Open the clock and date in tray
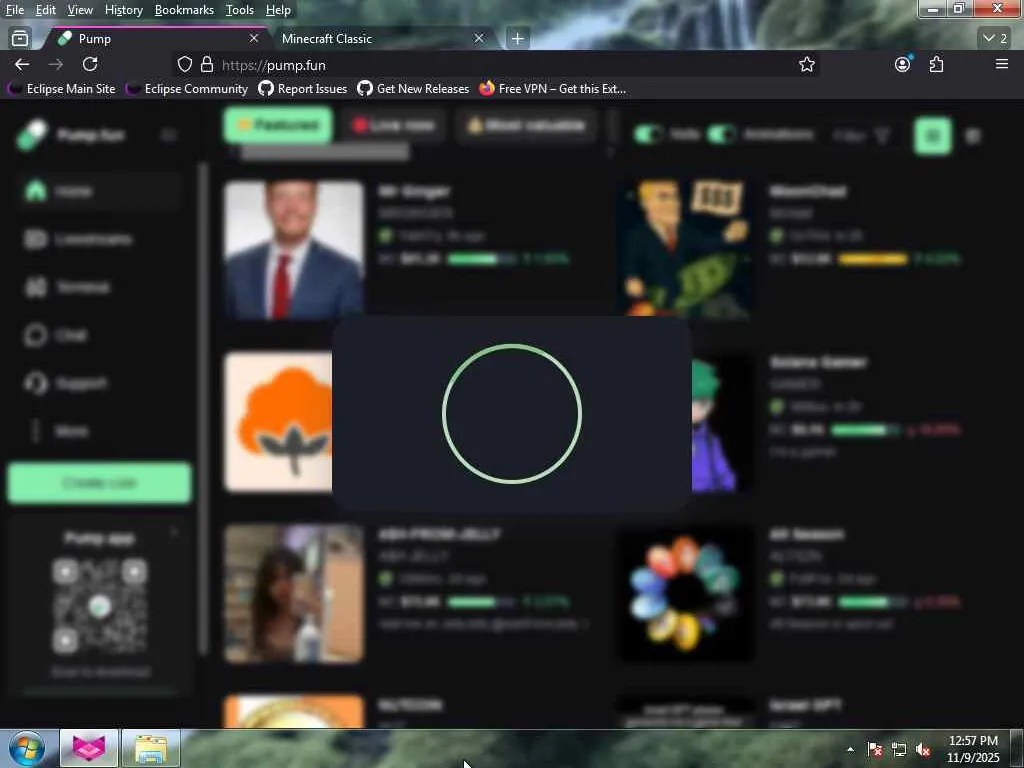 point(973,749)
